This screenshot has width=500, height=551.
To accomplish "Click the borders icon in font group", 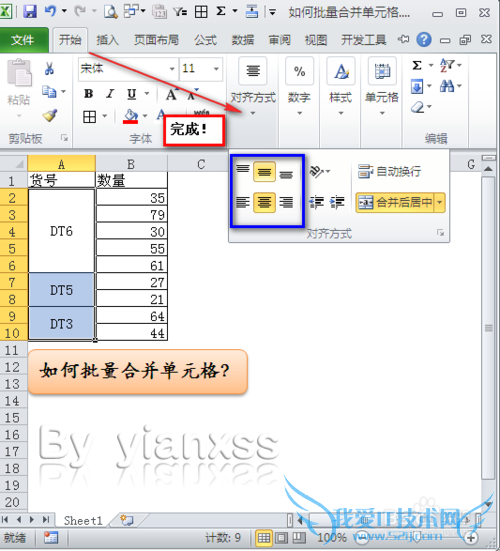I will [x=90, y=117].
